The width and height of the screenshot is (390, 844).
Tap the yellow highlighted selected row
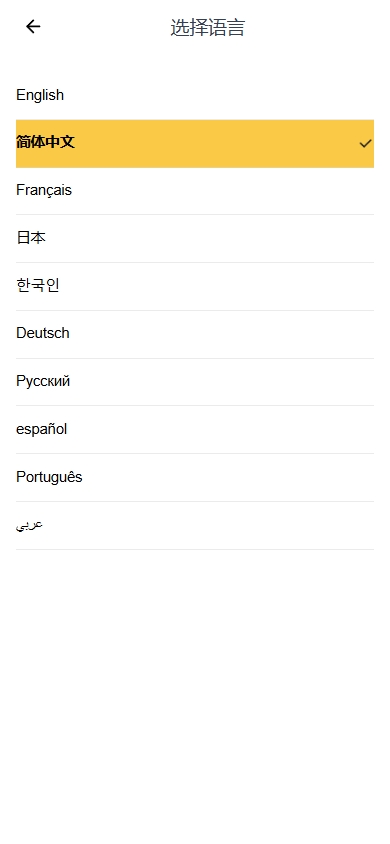click(195, 143)
